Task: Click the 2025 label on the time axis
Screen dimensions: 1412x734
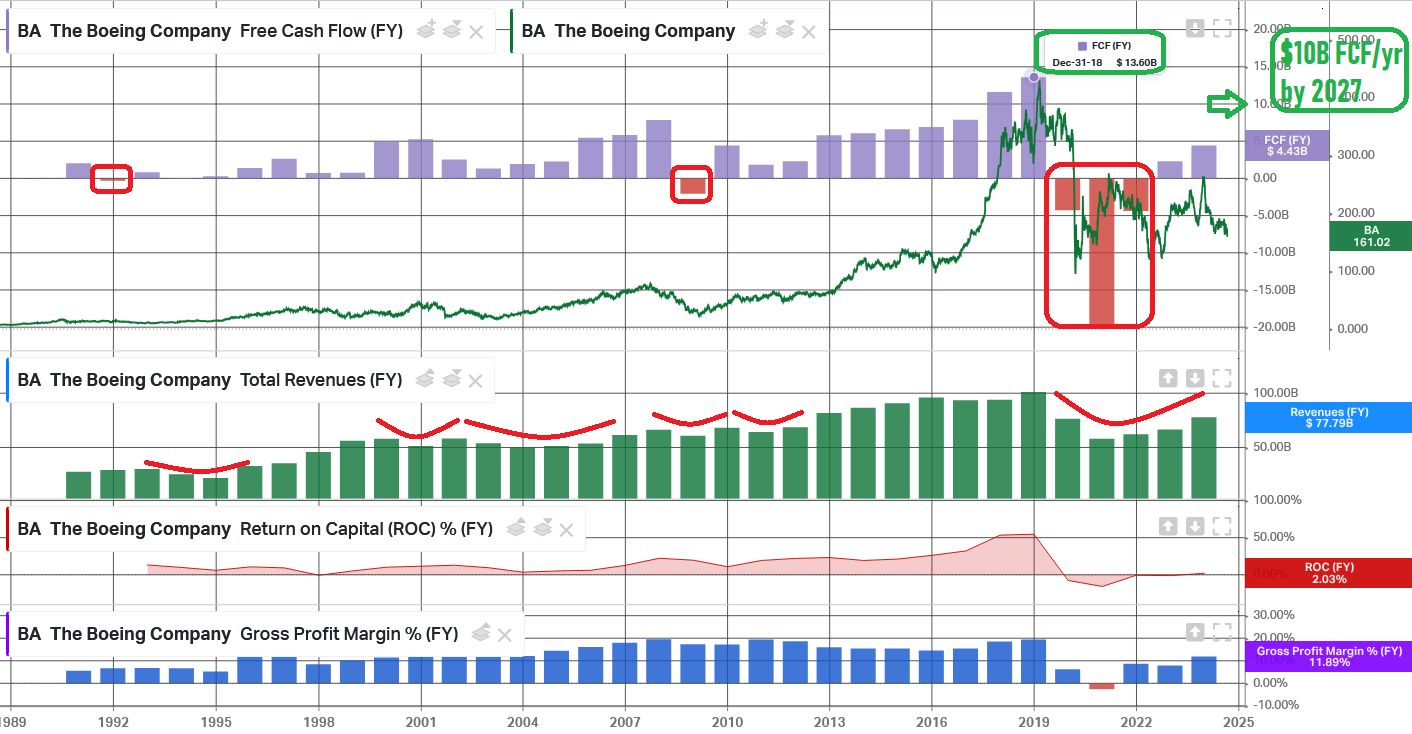Action: [1239, 720]
